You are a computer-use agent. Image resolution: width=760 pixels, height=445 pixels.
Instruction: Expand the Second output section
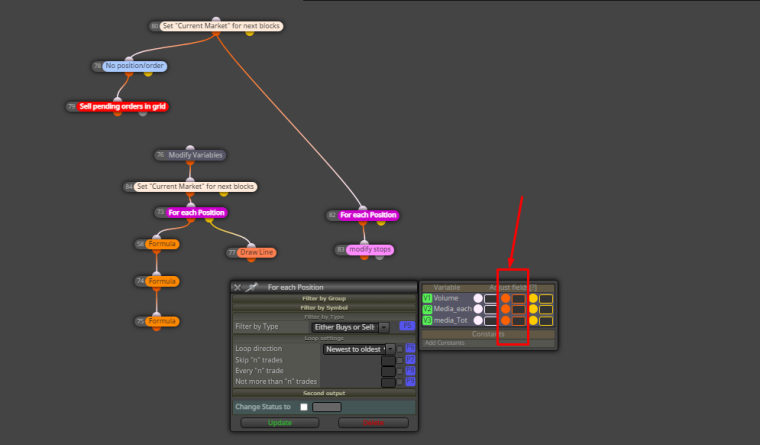coord(324,393)
